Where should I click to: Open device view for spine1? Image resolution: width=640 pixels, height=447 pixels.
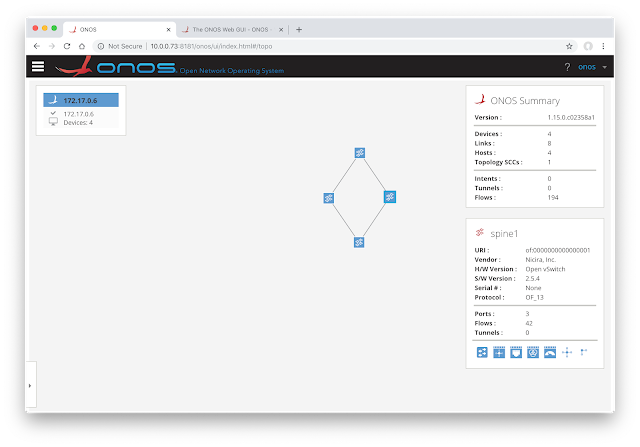pyautogui.click(x=482, y=352)
